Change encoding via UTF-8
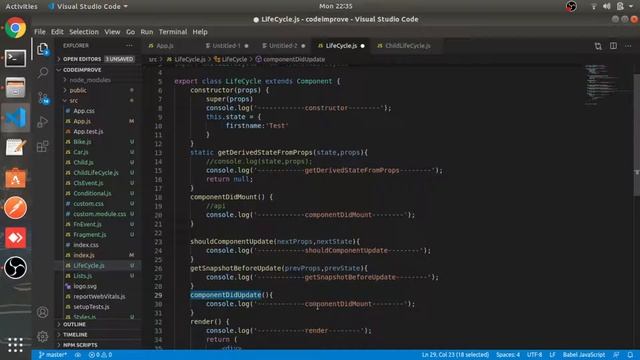Image resolution: width=640 pixels, height=360 pixels. (534, 355)
